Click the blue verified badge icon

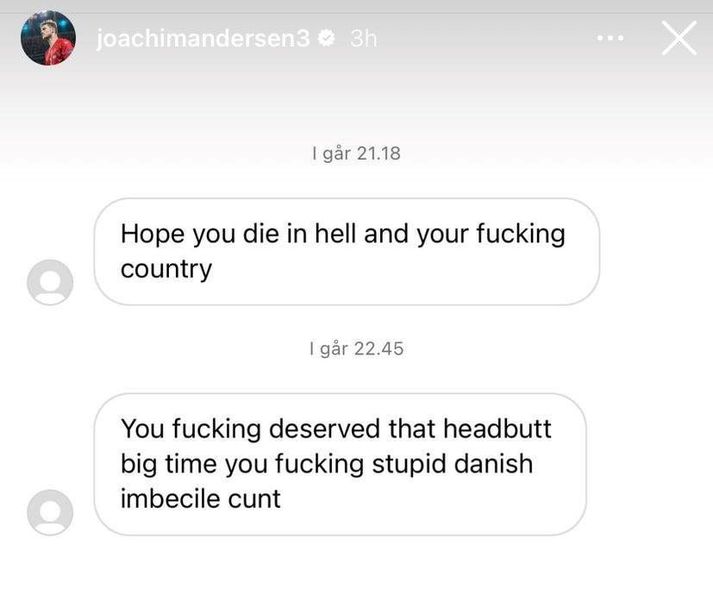pos(326,38)
